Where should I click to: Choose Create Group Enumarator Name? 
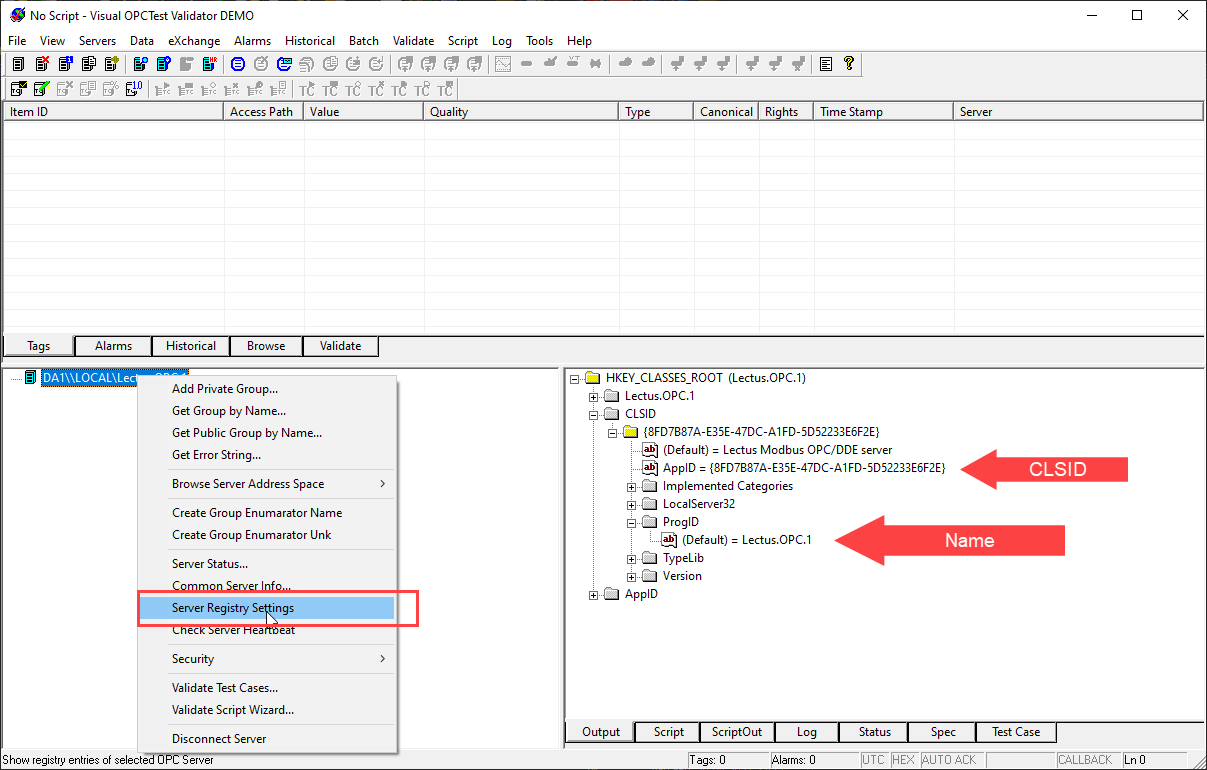tap(267, 513)
